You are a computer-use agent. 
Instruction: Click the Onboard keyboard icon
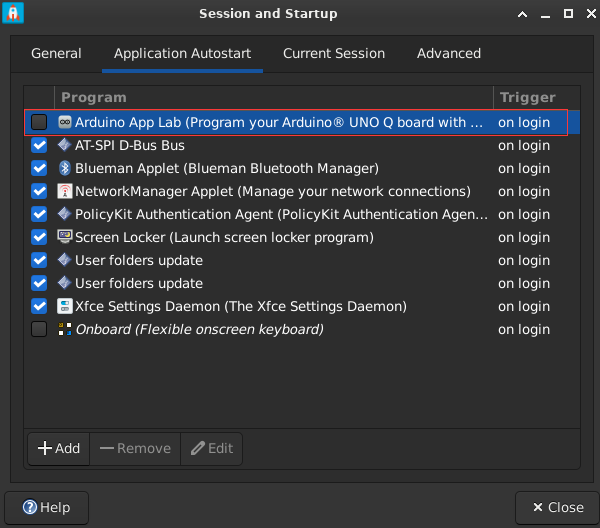point(65,329)
